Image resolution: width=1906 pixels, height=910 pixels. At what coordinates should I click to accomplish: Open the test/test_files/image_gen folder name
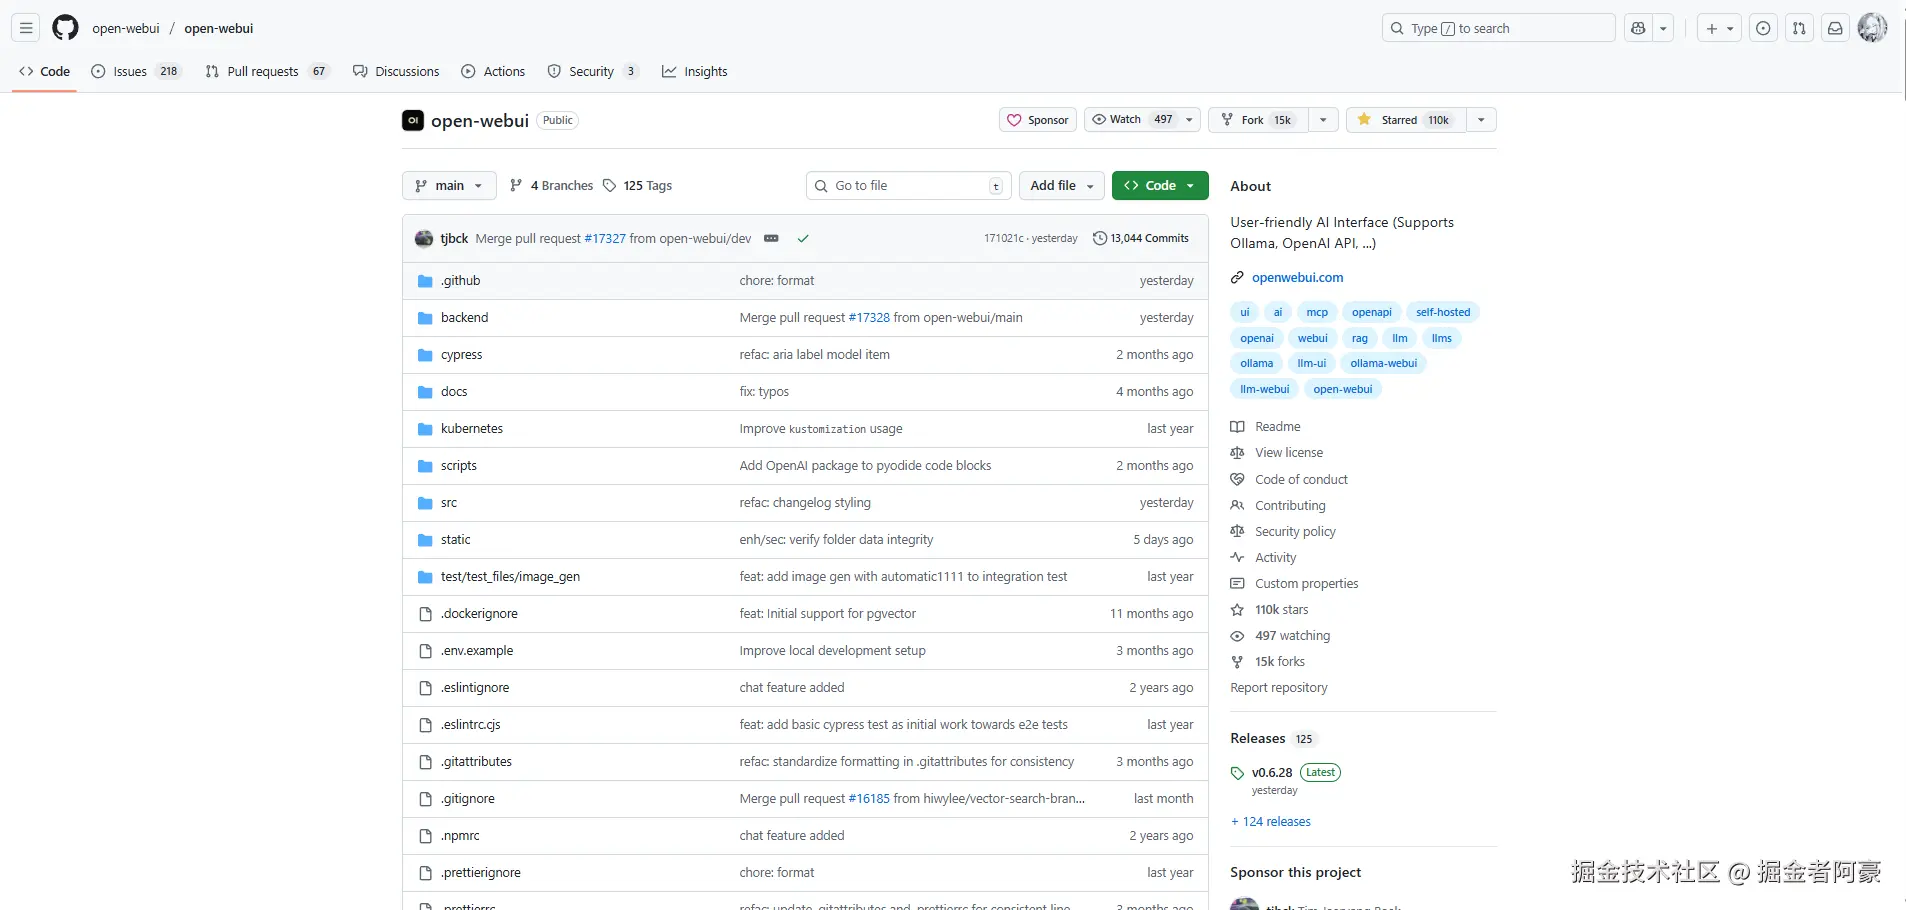tap(510, 577)
